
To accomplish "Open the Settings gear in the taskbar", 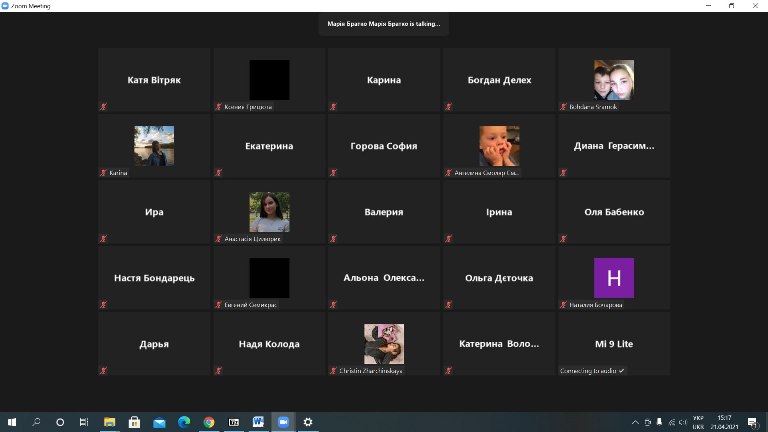I will [308, 422].
